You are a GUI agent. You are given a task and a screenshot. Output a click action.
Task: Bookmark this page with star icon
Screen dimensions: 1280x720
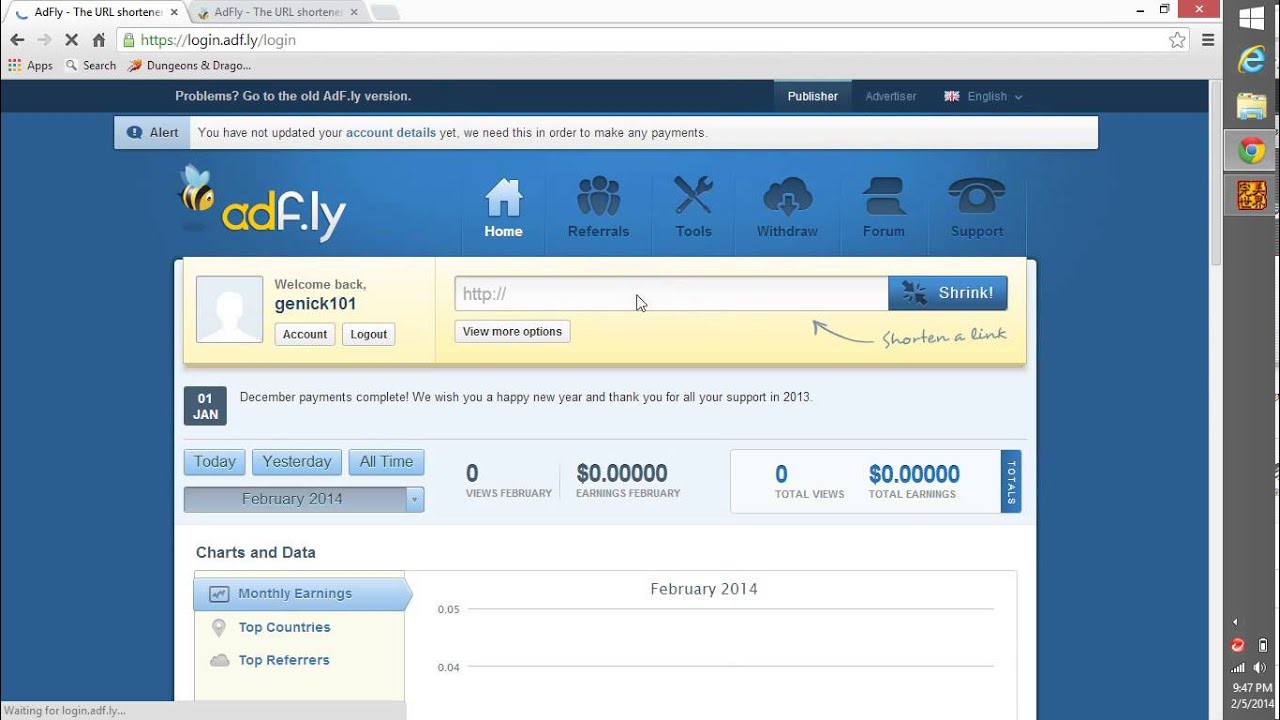pyautogui.click(x=1177, y=40)
